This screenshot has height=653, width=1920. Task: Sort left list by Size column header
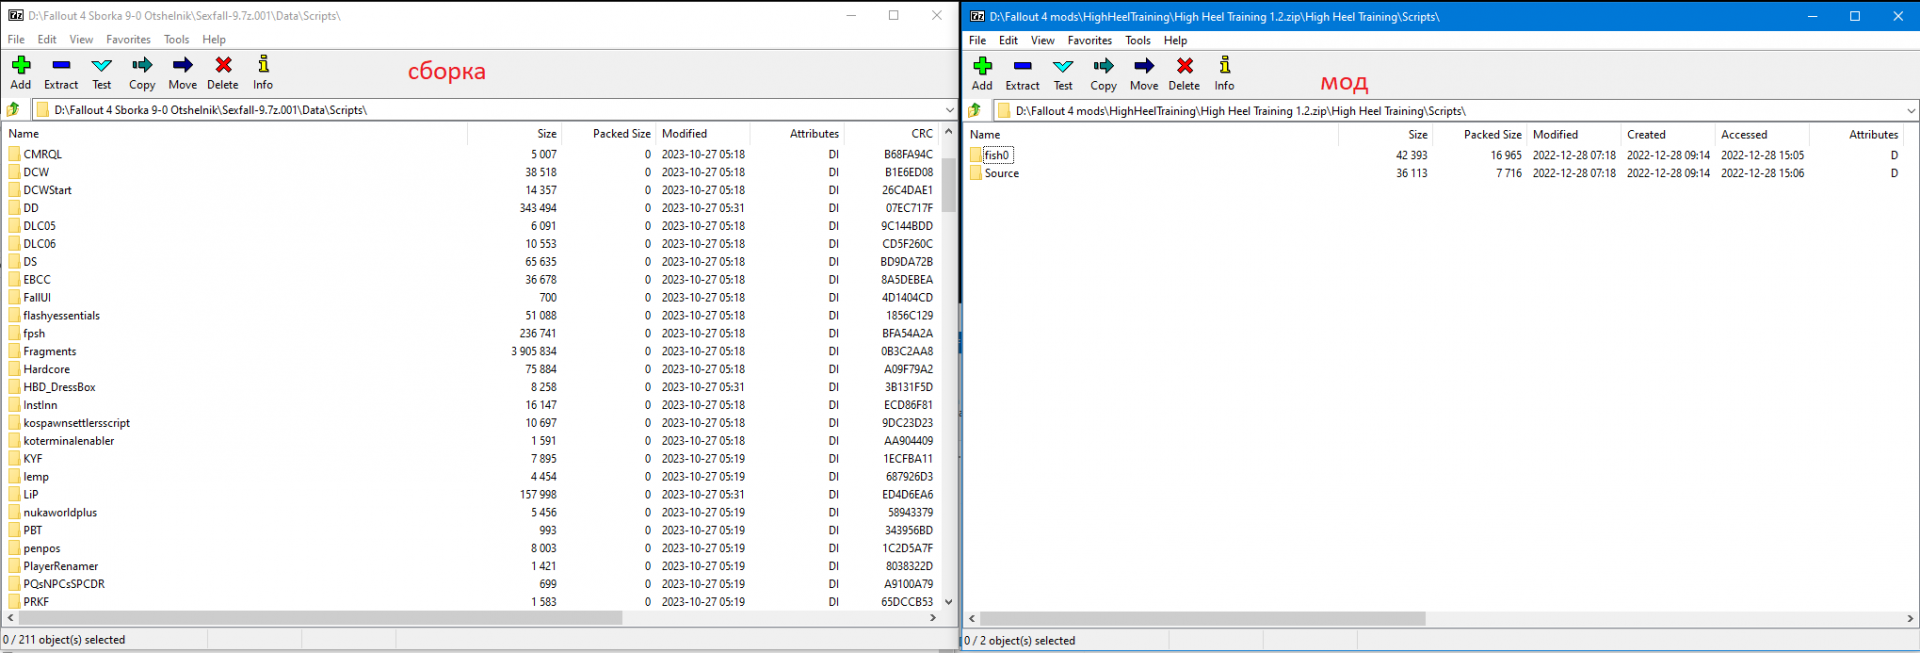point(546,134)
